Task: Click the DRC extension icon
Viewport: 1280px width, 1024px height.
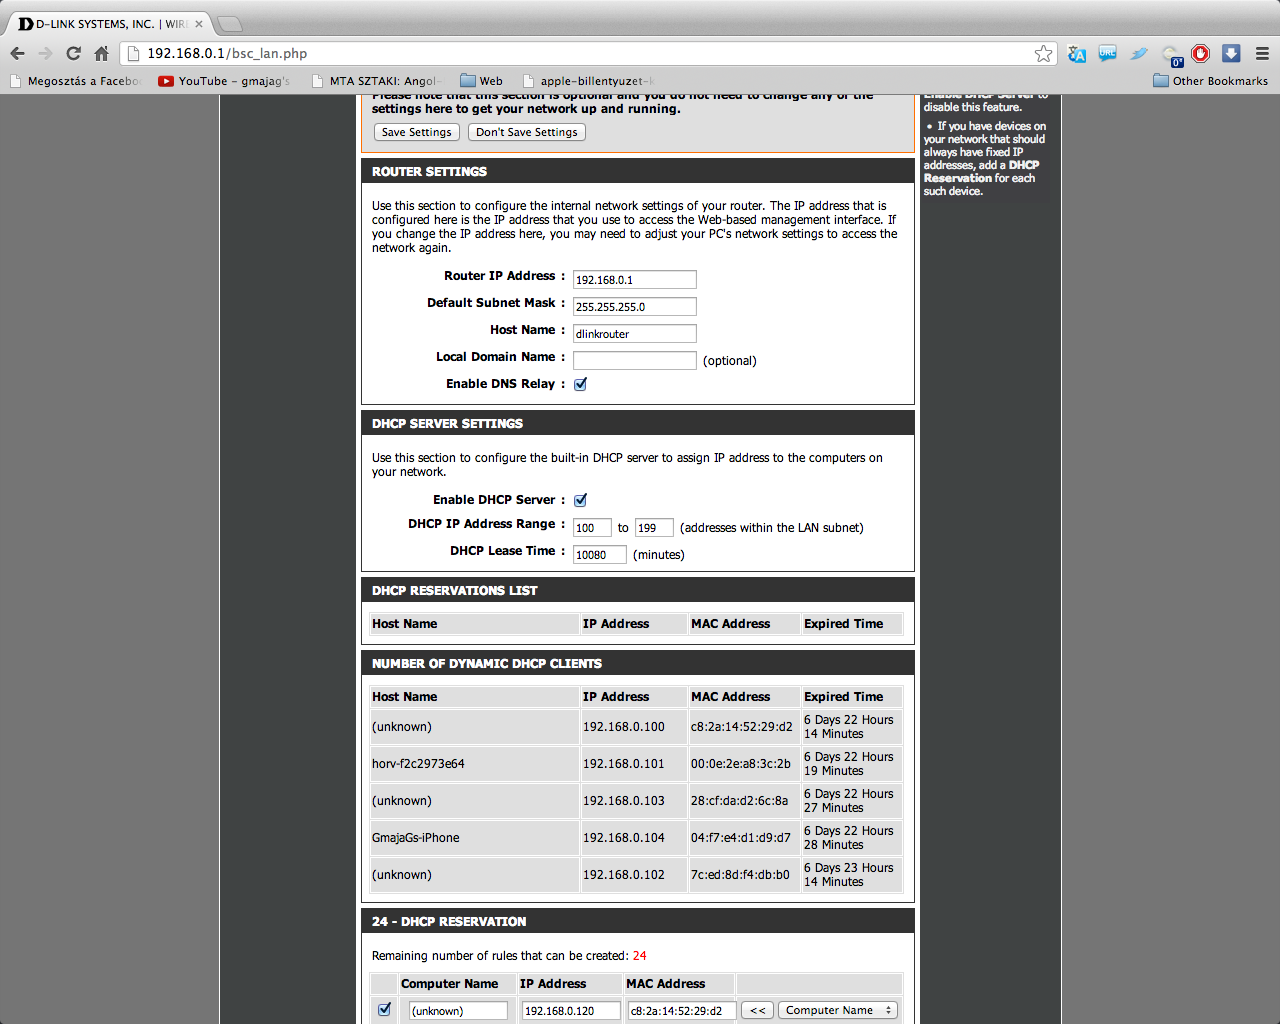Action: [1107, 54]
